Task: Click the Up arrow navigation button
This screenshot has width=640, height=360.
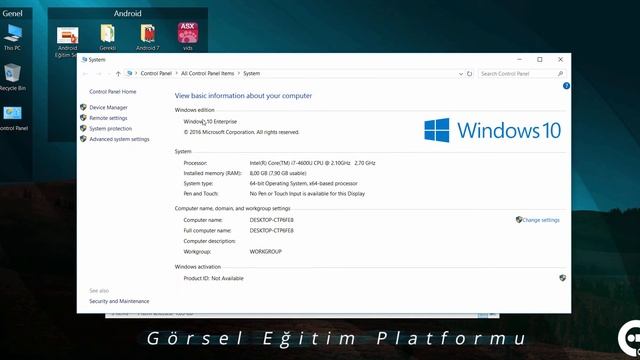Action: [x=118, y=73]
